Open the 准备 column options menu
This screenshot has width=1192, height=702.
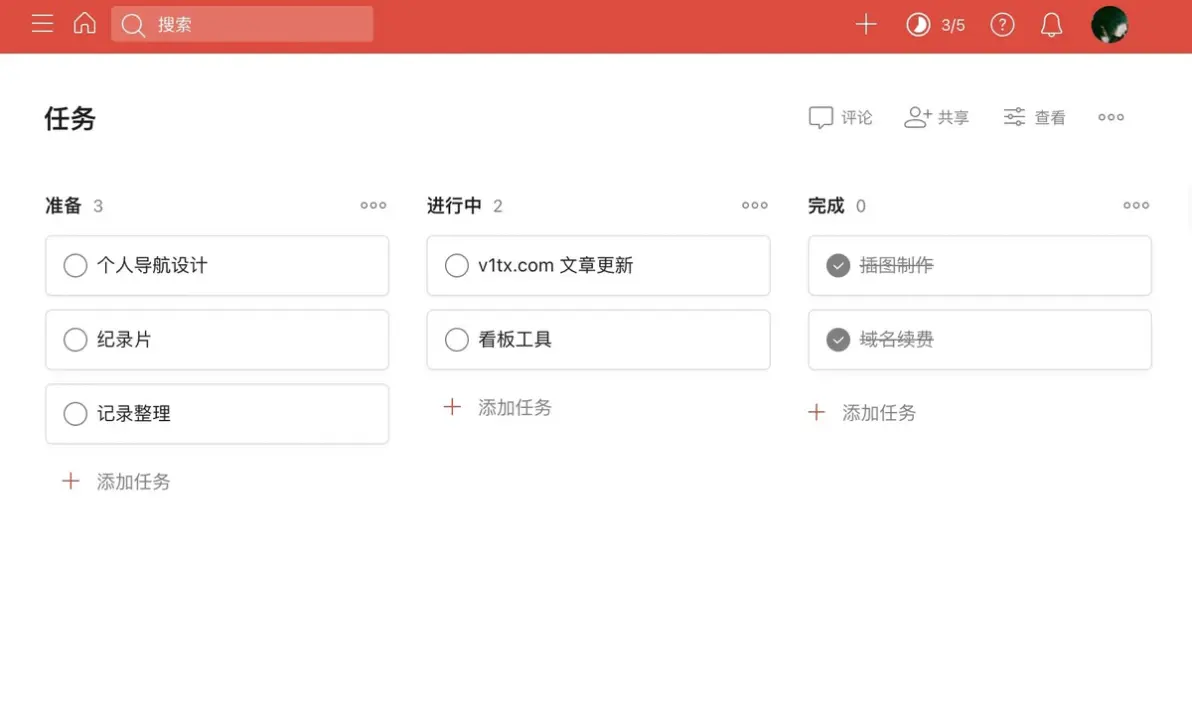tap(373, 205)
